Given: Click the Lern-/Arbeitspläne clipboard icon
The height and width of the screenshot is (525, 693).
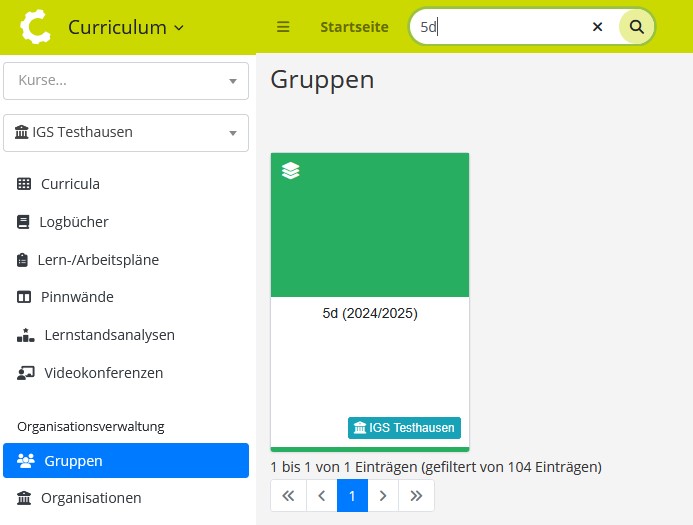Looking at the screenshot, I should pos(22,260).
